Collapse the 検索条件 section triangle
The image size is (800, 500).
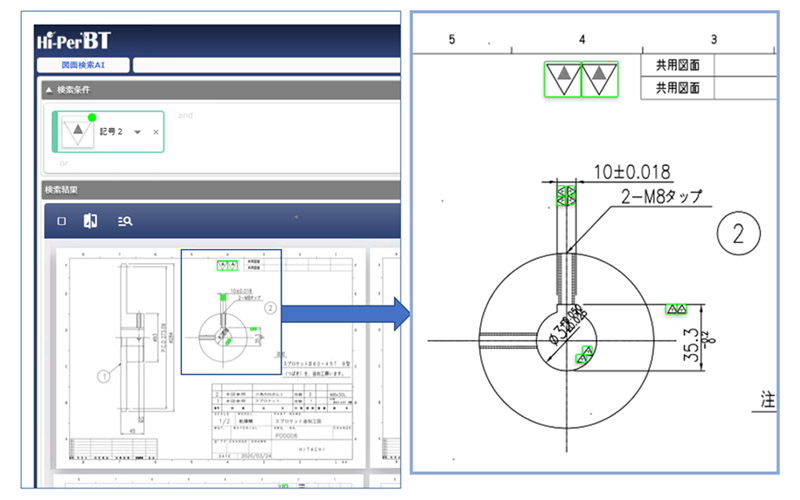click(49, 91)
